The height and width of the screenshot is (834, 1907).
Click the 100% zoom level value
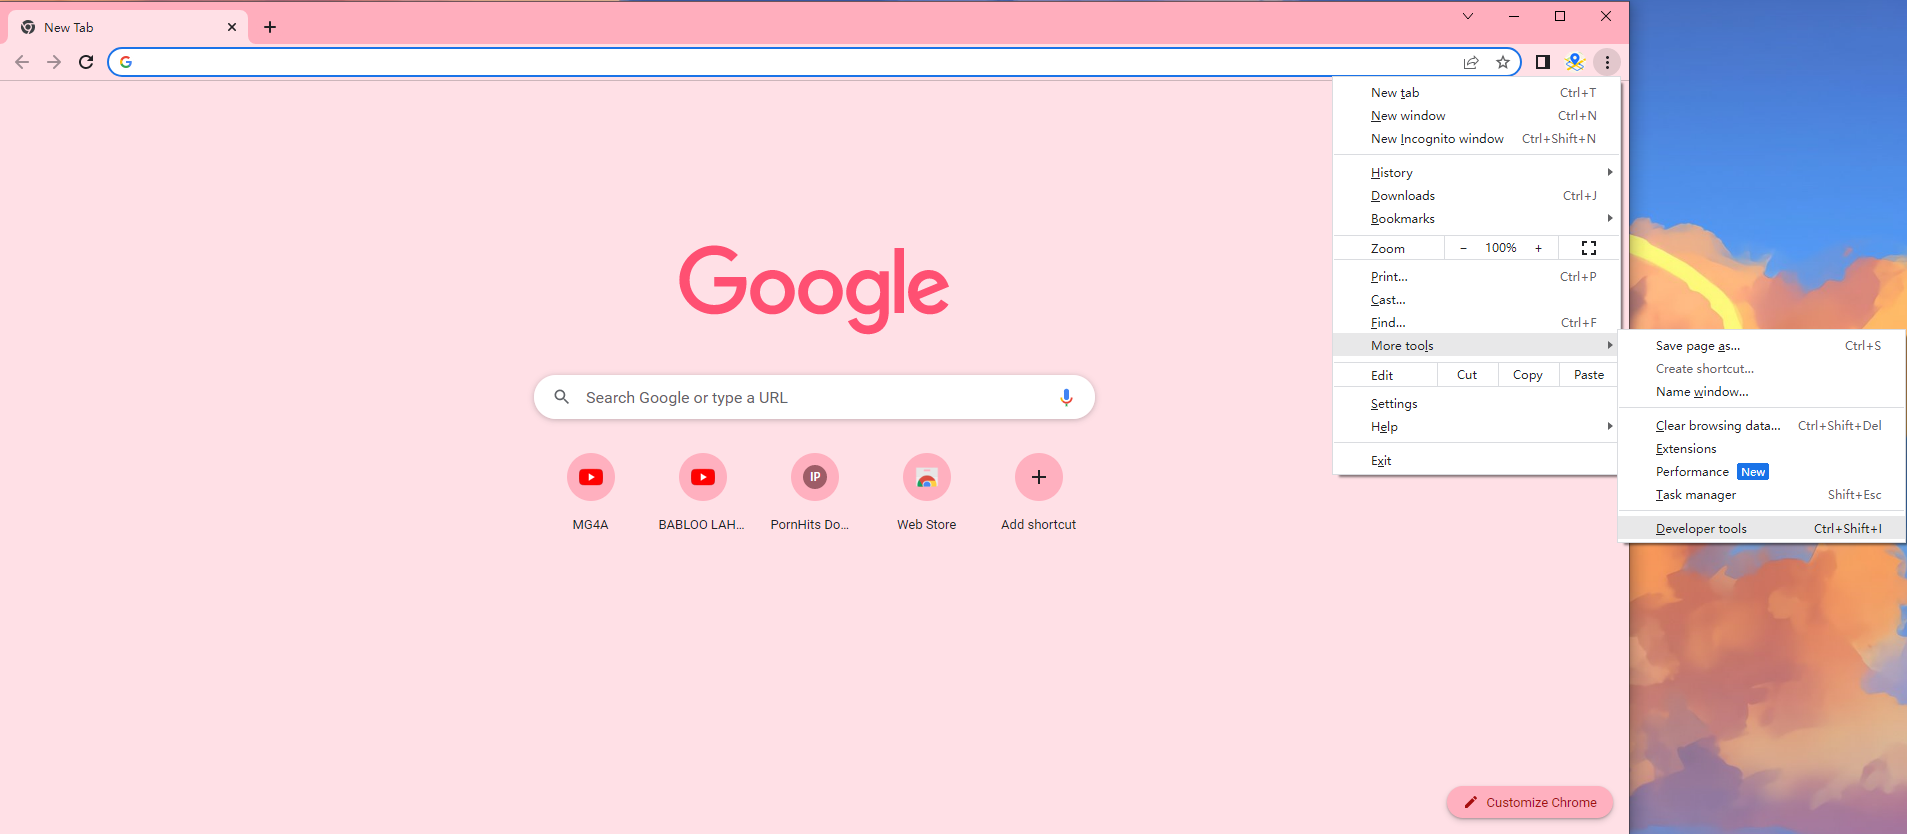[x=1501, y=248]
